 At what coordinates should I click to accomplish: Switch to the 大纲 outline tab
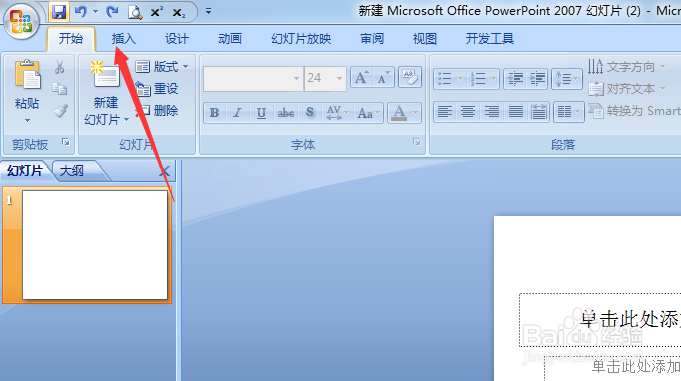(72, 171)
